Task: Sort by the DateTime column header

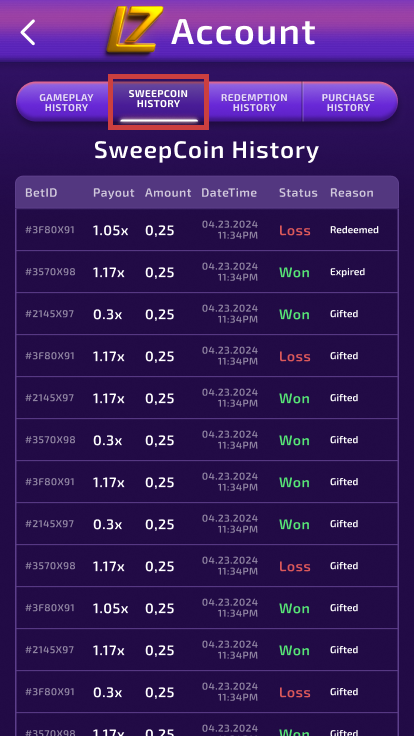Action: [x=229, y=192]
